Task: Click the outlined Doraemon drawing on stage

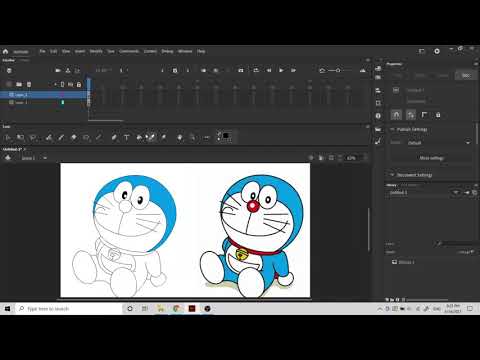Action: [124, 235]
